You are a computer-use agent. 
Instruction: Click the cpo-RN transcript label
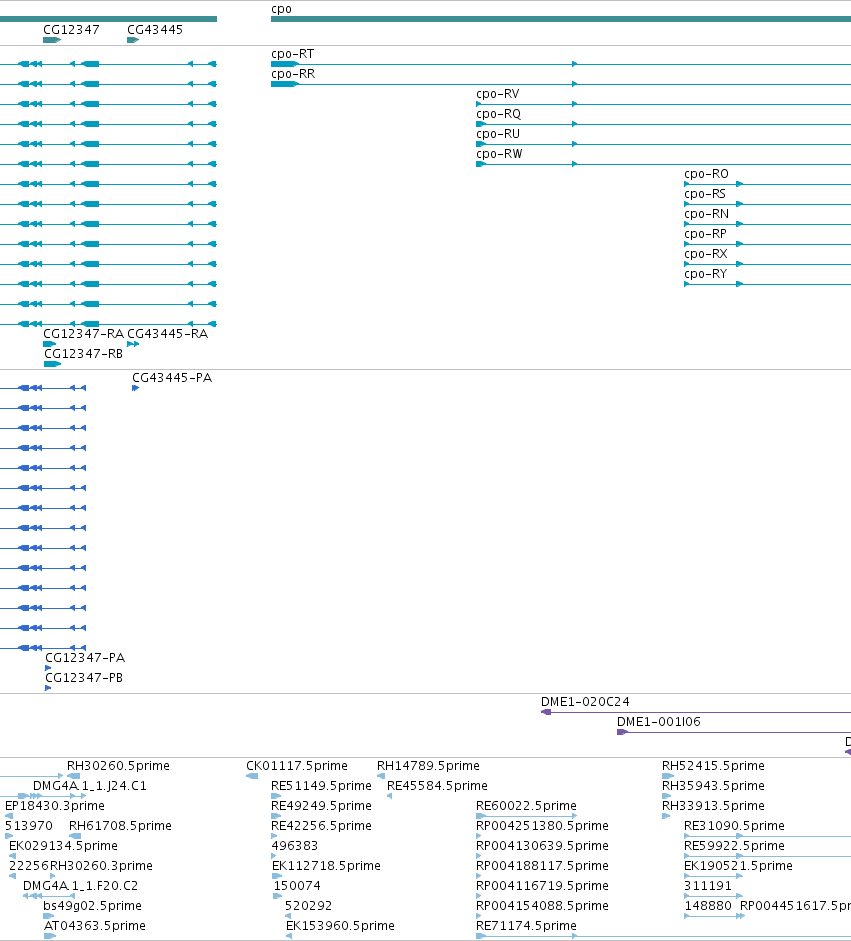tap(706, 214)
